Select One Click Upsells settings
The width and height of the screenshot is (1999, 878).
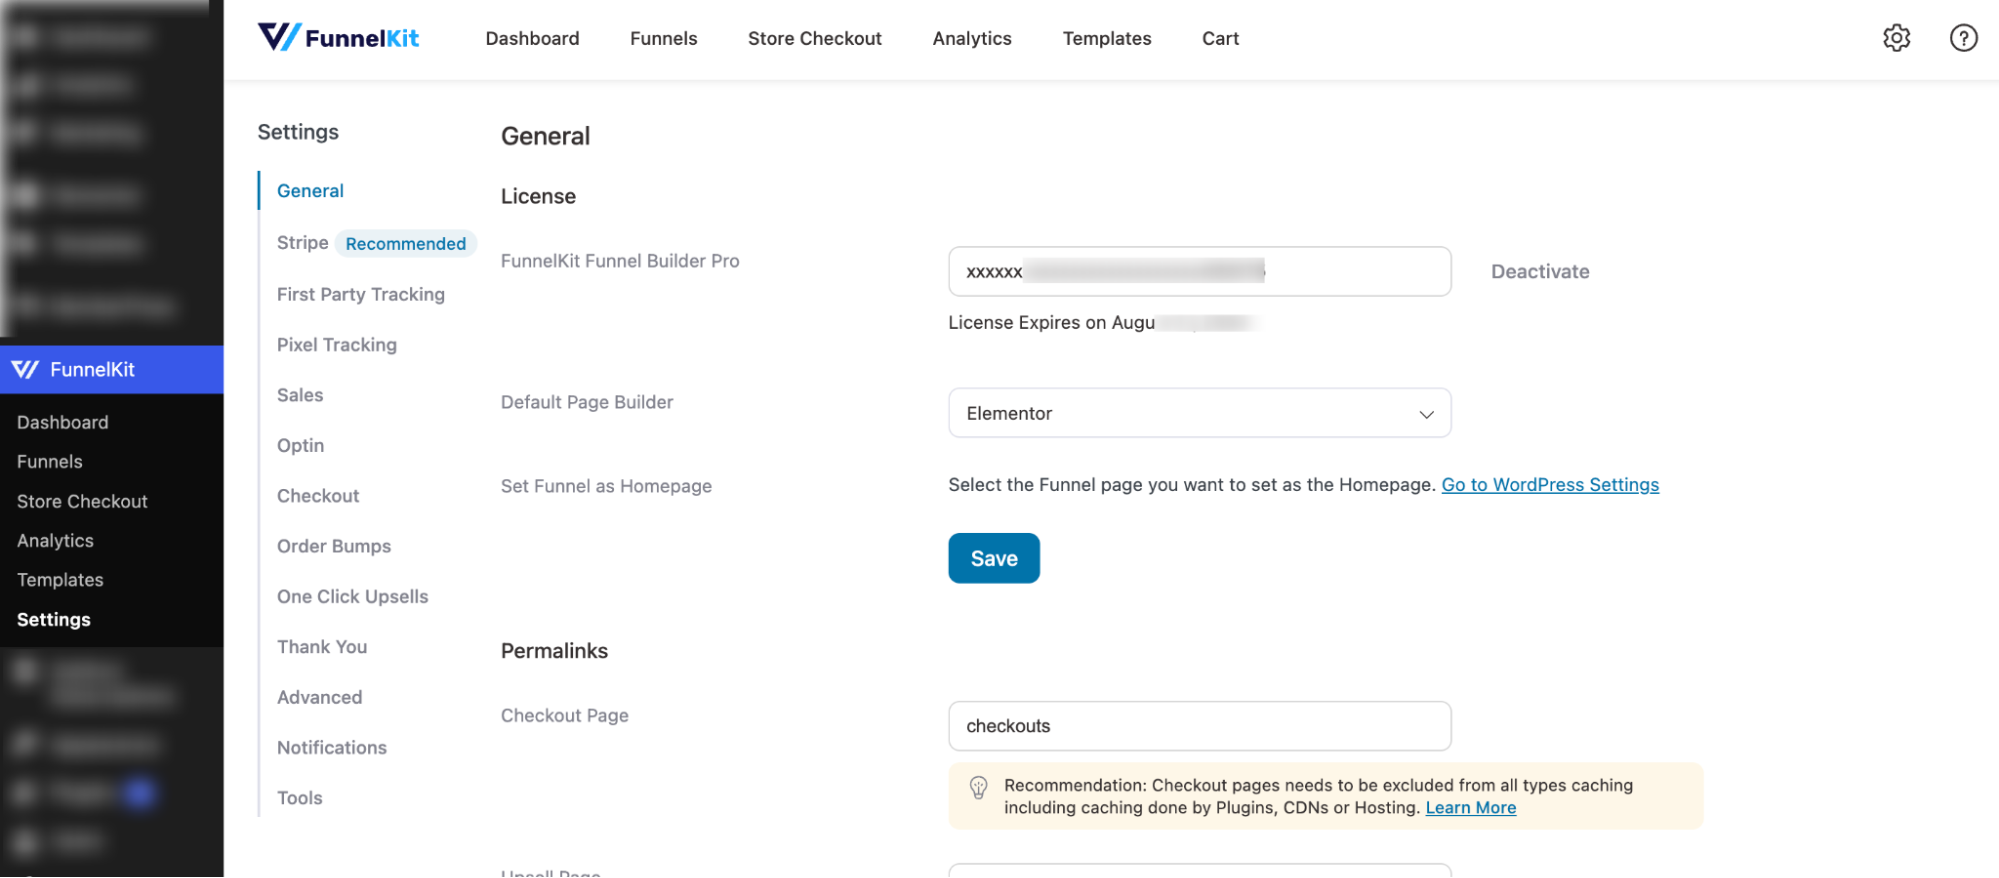click(352, 597)
